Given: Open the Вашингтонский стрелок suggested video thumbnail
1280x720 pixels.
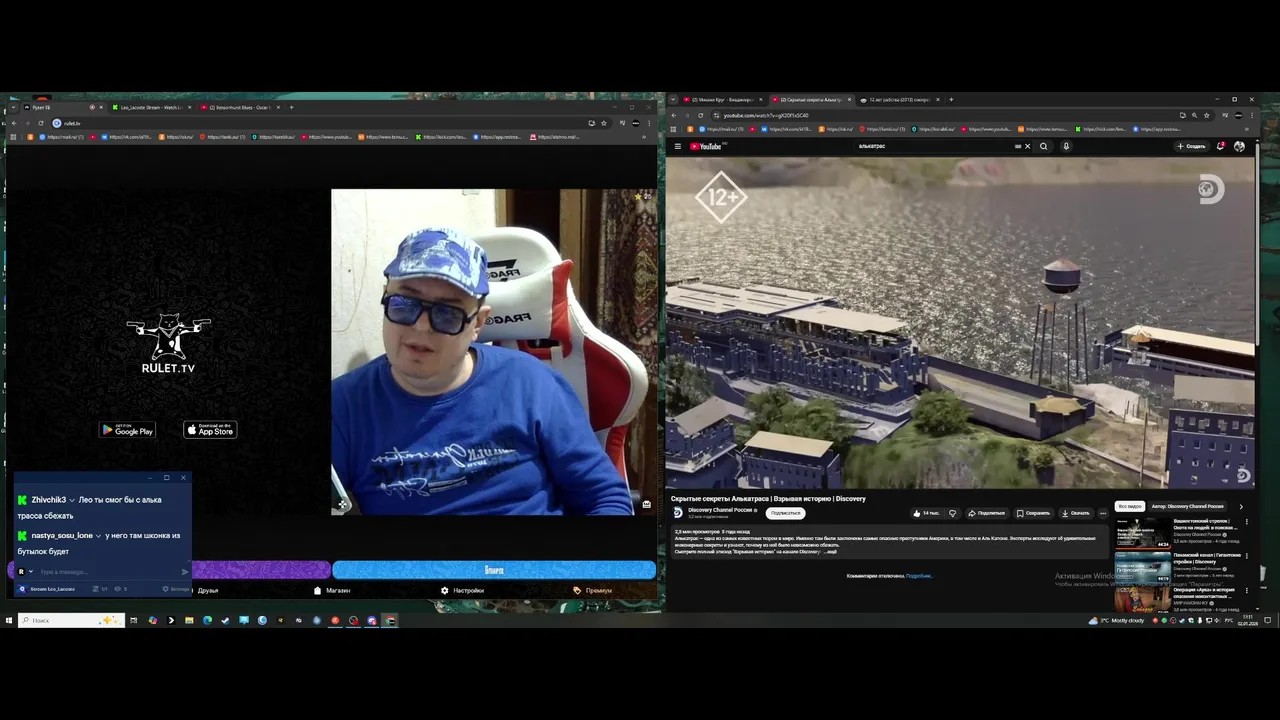Looking at the screenshot, I should (1143, 532).
